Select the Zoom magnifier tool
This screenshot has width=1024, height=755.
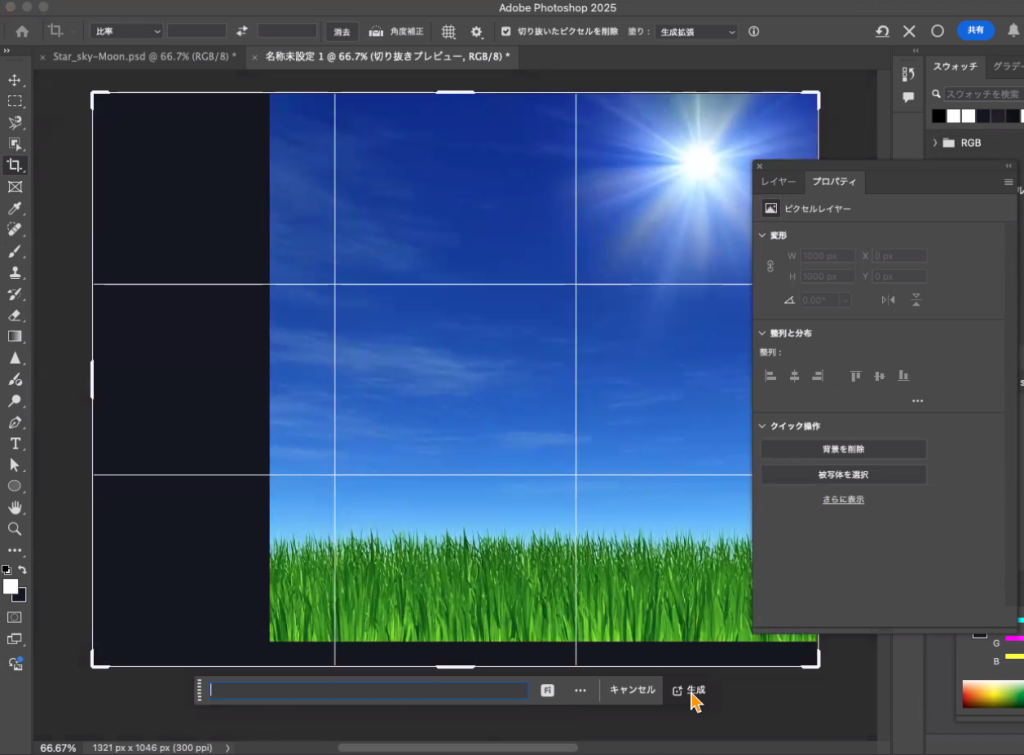(15, 528)
